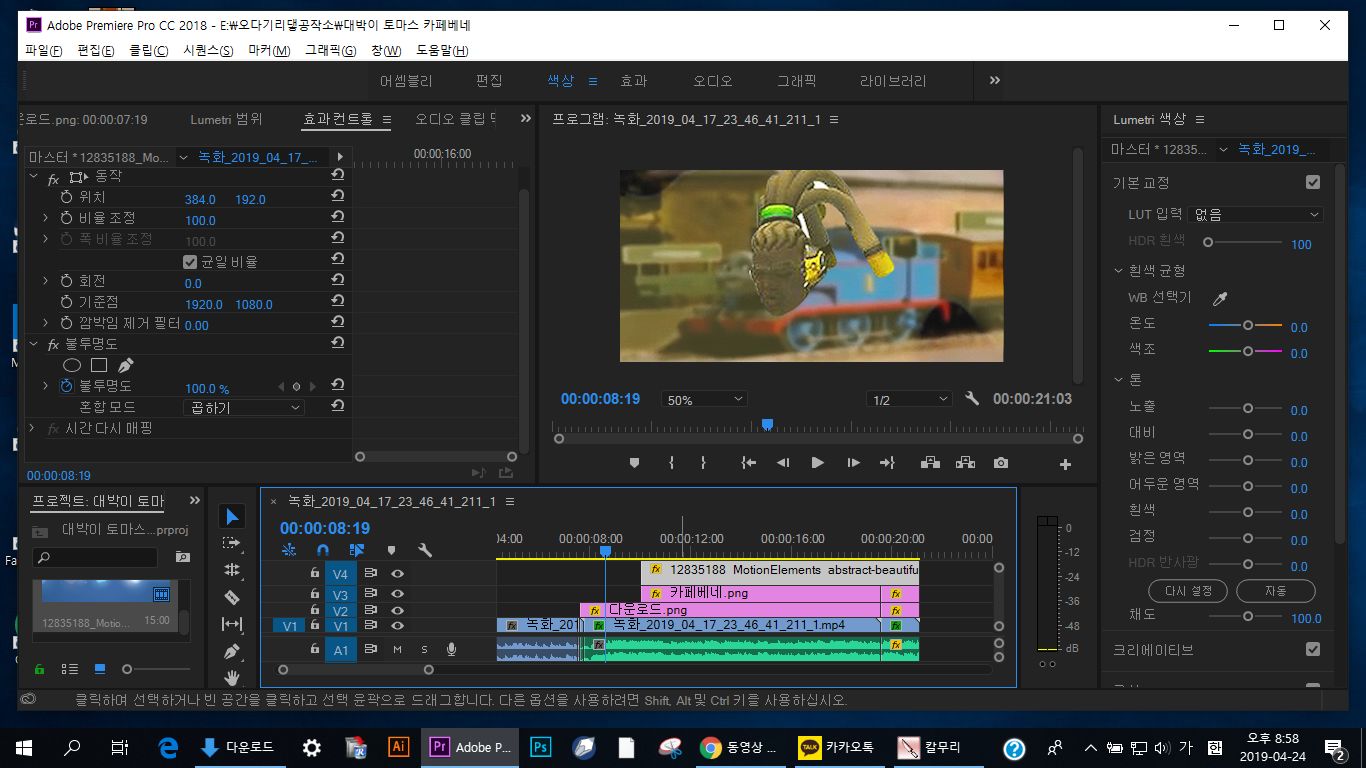Open 파일(F) menu
Image resolution: width=1366 pixels, height=768 pixels.
point(43,50)
